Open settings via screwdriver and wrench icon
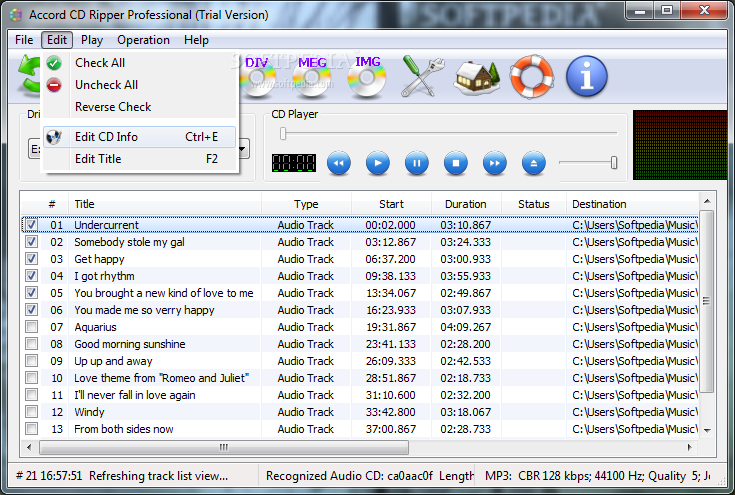The image size is (735, 495). [422, 76]
